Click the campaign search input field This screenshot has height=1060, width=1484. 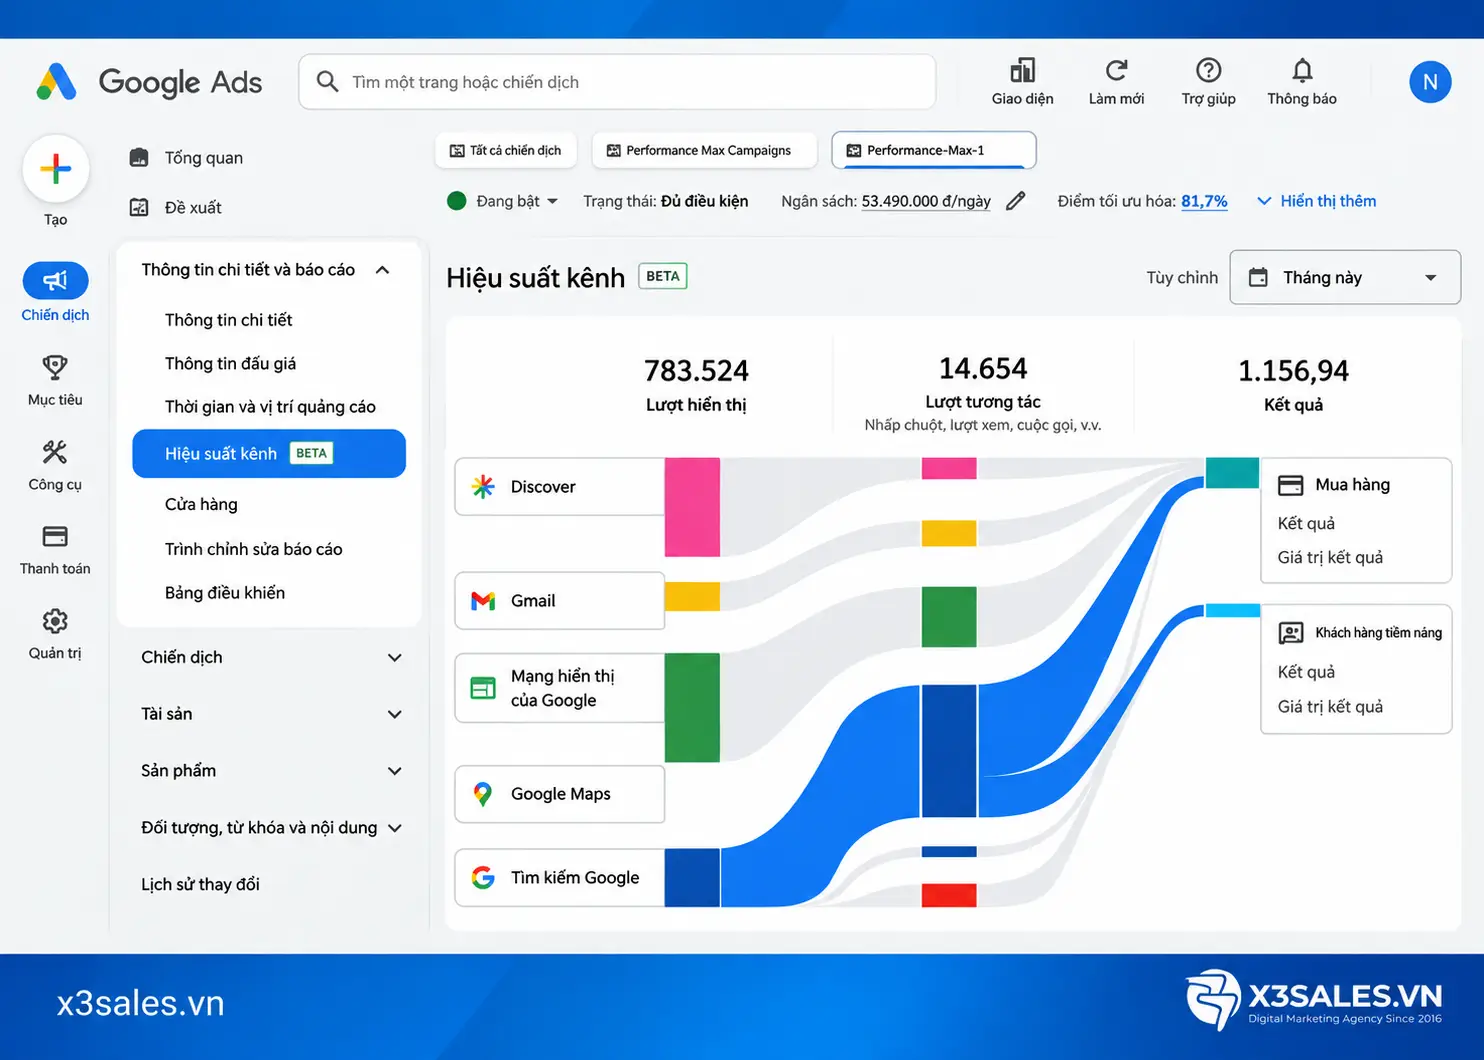coord(617,82)
